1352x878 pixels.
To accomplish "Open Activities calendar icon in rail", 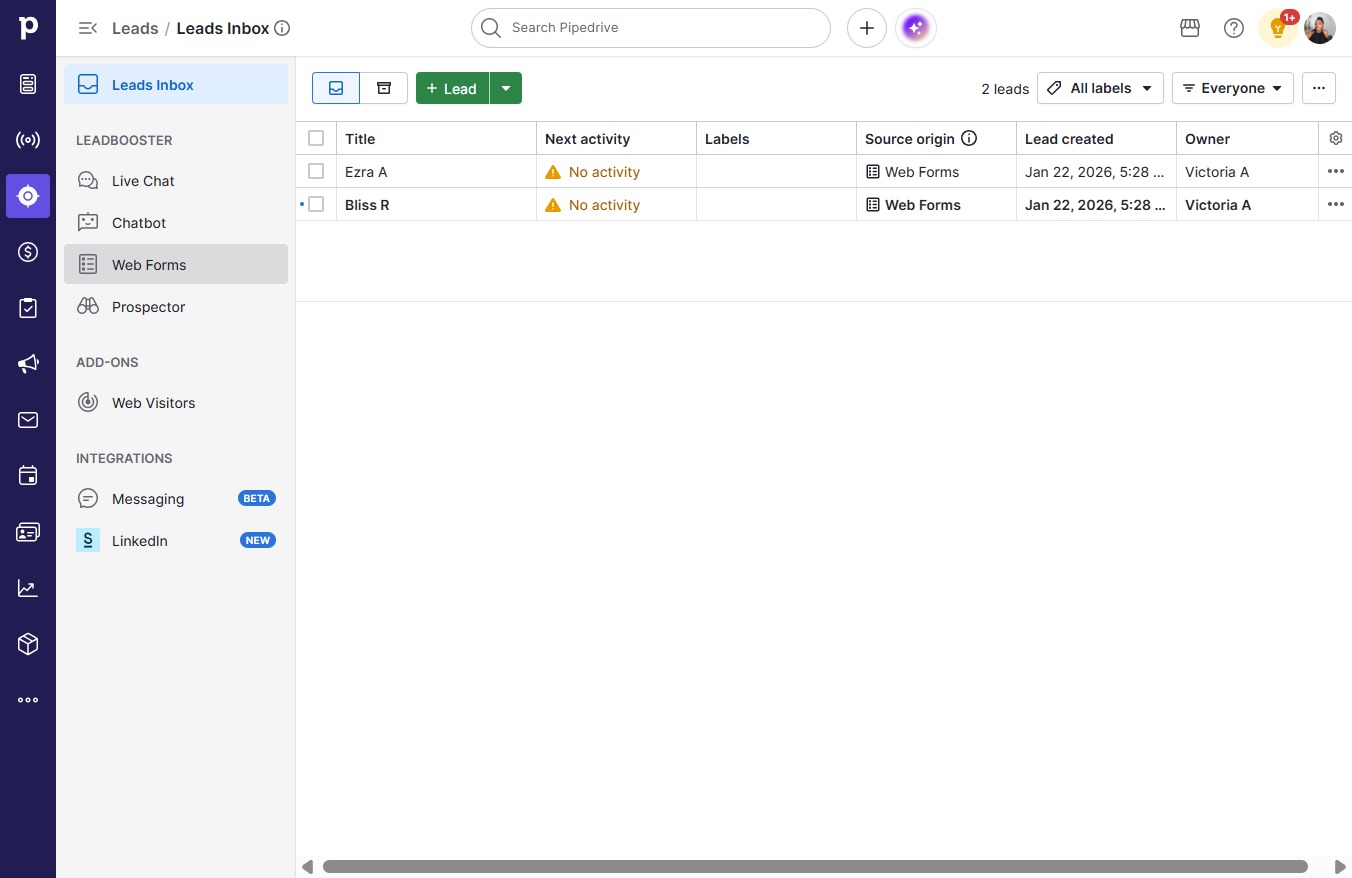I will point(28,476).
